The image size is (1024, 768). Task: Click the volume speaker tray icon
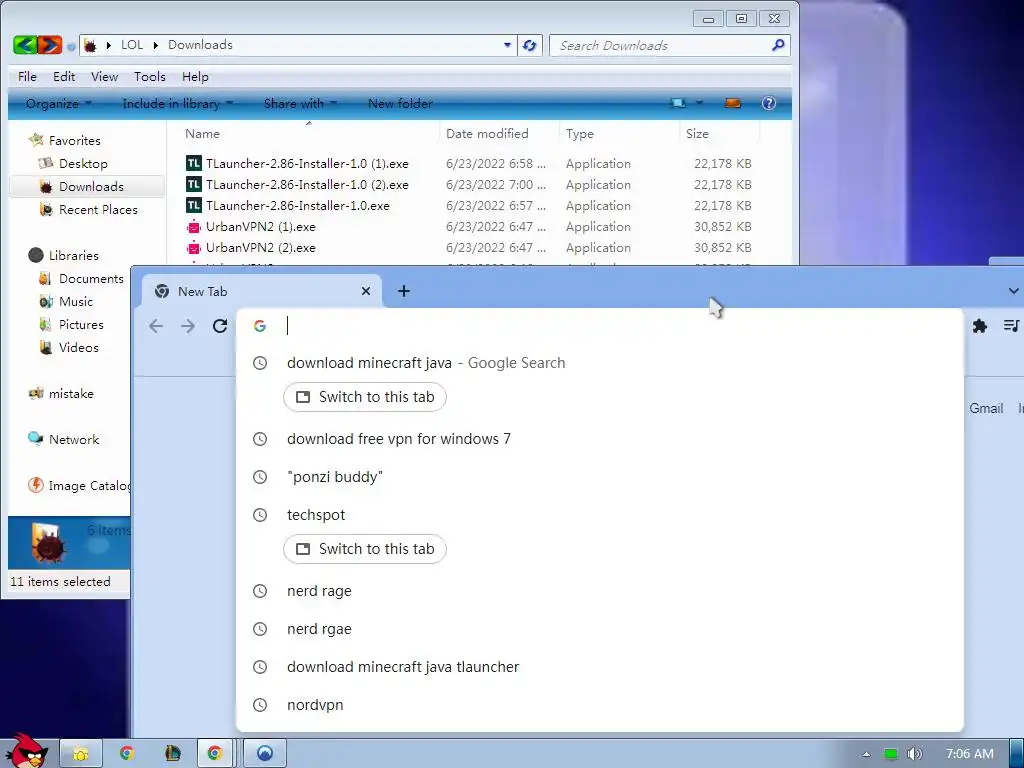coord(914,754)
